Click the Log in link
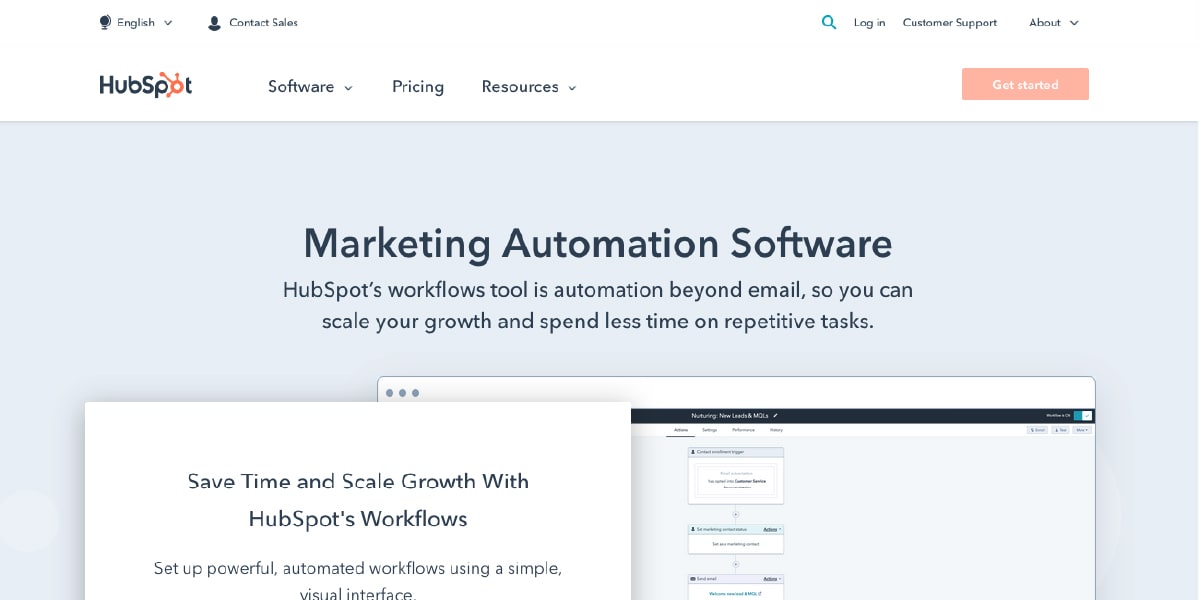 tap(869, 22)
